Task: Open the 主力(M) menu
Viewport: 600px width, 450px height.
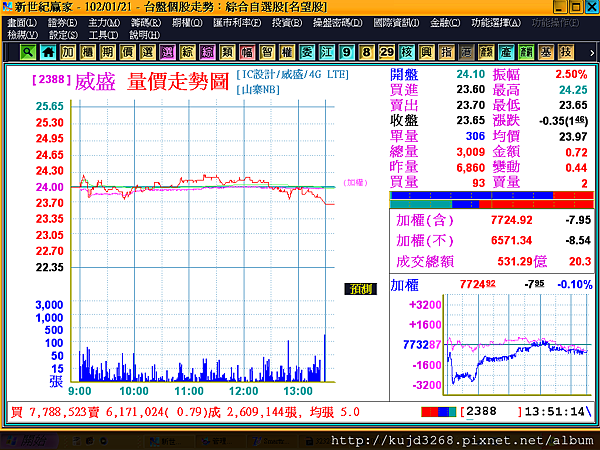Action: click(104, 23)
